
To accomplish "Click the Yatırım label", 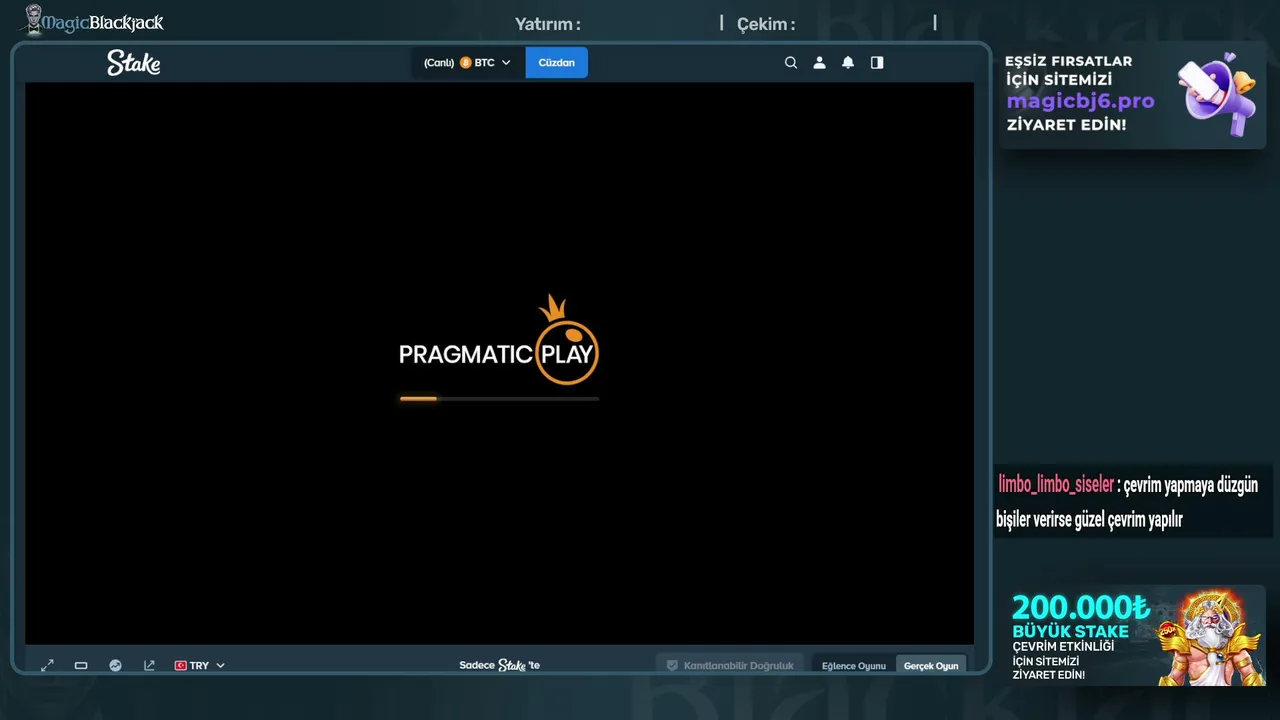I will point(547,24).
